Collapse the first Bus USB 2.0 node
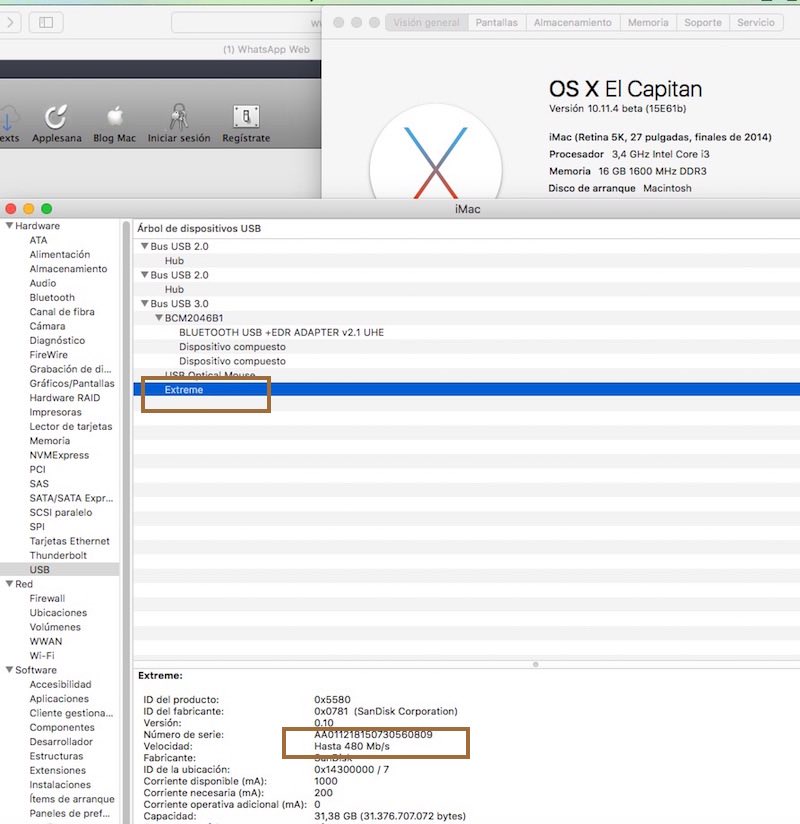This screenshot has height=824, width=800. pos(145,246)
